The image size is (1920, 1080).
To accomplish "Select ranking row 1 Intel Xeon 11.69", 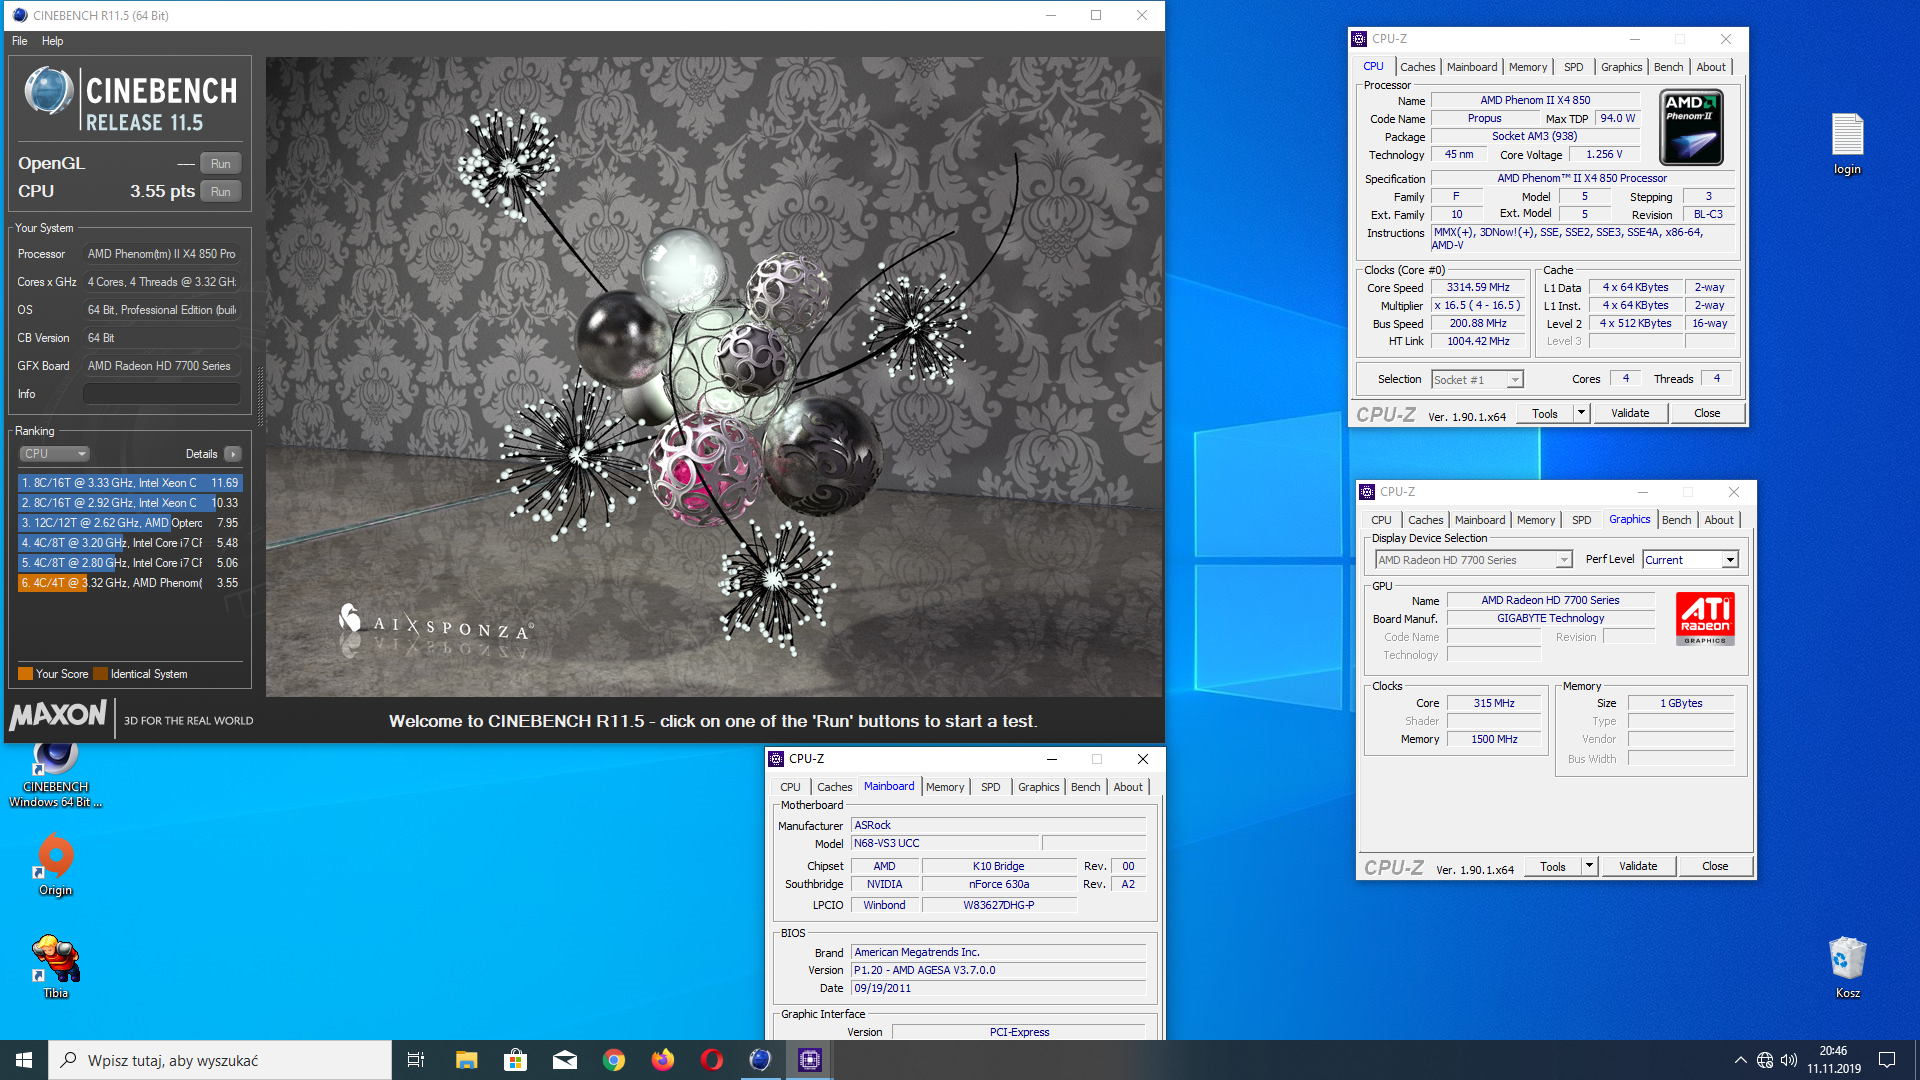I will [130, 483].
